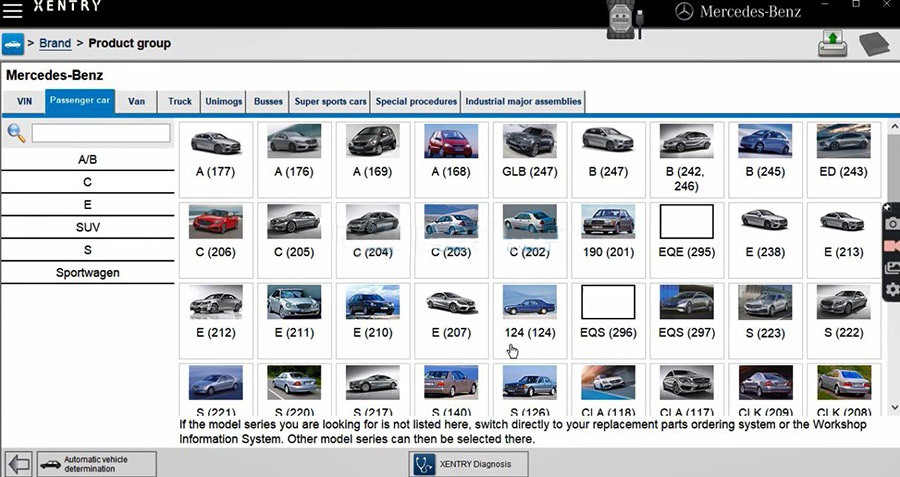Click the model search input field
Image resolution: width=900 pixels, height=477 pixels.
tap(101, 133)
